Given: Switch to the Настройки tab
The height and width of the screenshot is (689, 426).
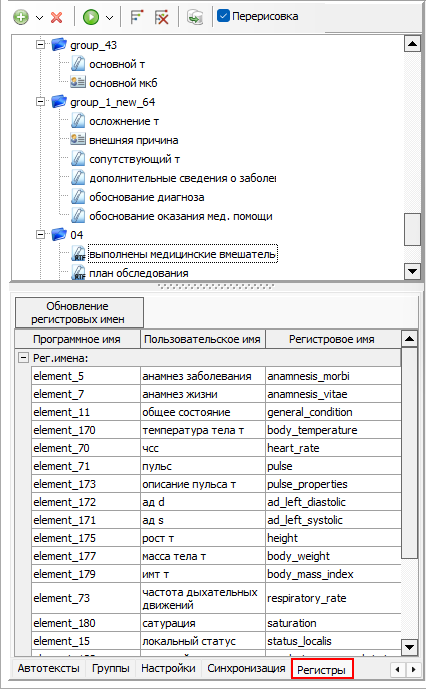Looking at the screenshot, I should 168,668.
